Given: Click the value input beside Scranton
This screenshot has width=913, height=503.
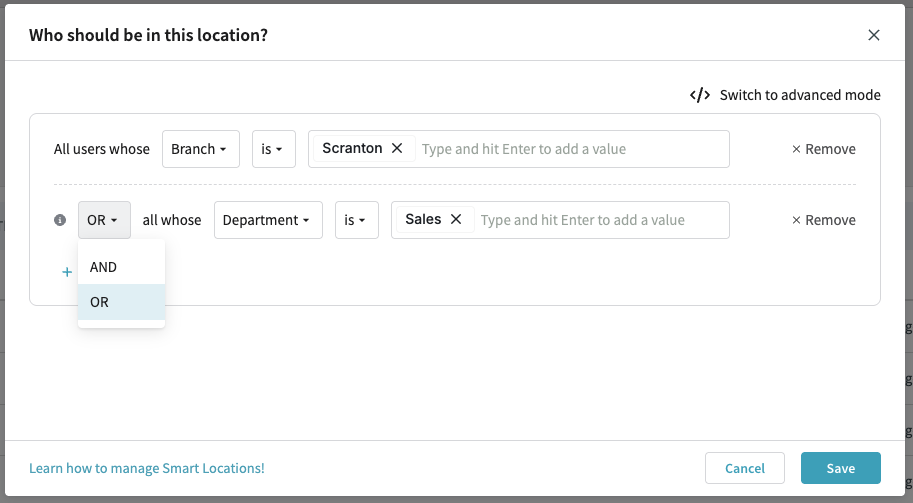Looking at the screenshot, I should point(570,149).
